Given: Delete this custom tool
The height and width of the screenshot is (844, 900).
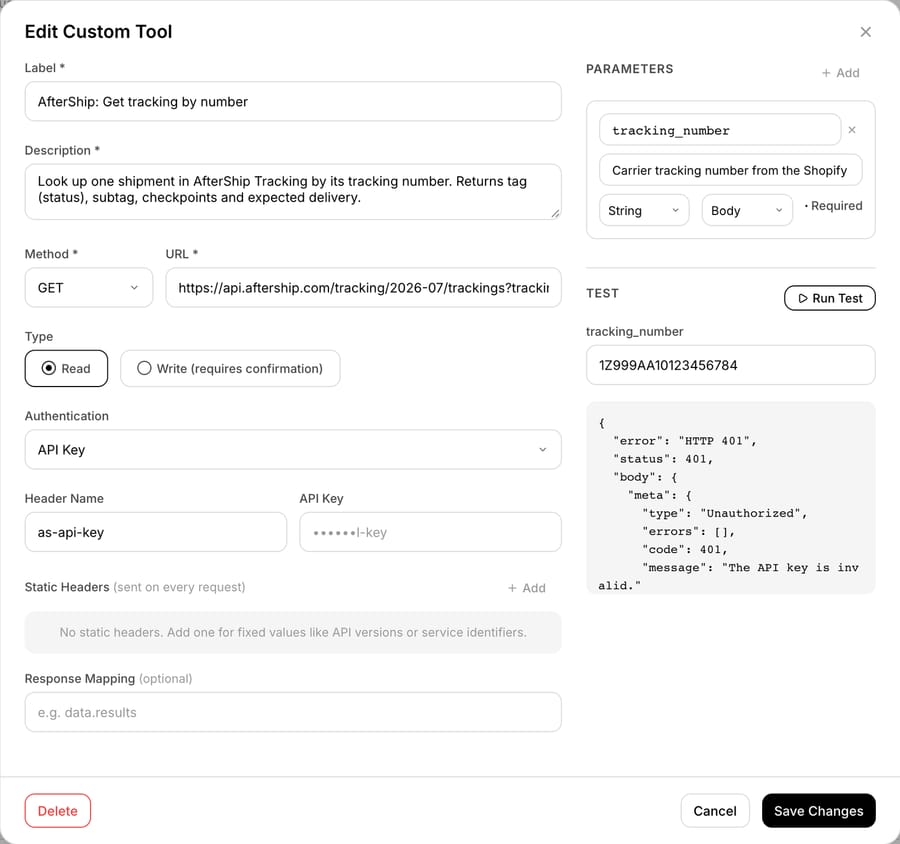Looking at the screenshot, I should [x=57, y=811].
